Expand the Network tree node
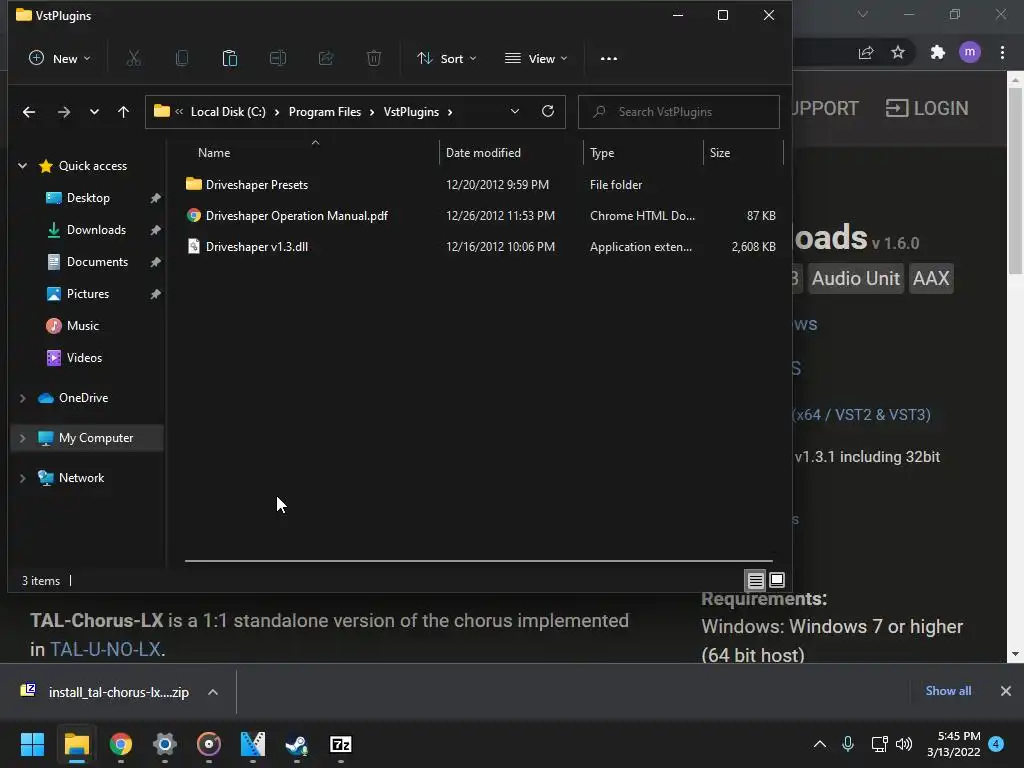1024x768 pixels. pos(23,478)
